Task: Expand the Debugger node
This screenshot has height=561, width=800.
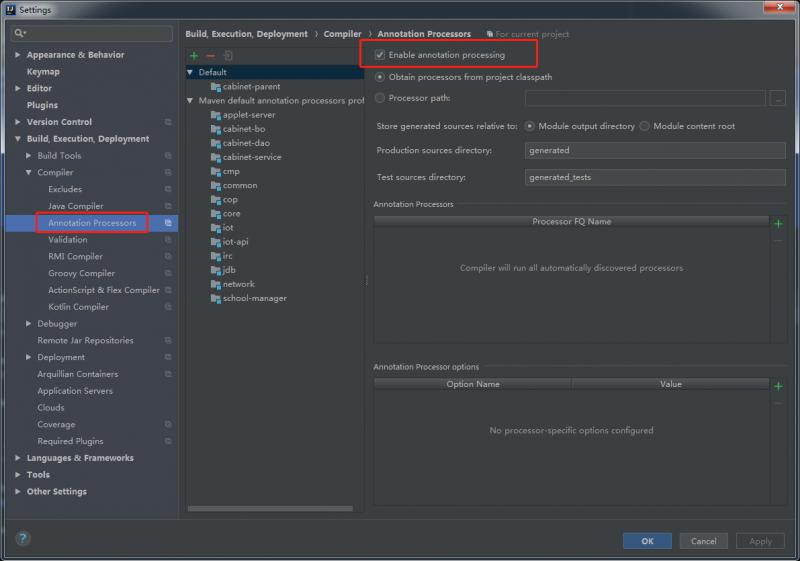Action: [29, 323]
